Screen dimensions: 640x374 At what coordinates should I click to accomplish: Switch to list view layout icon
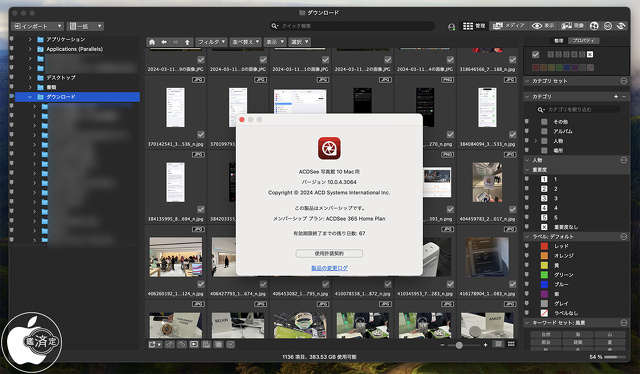tap(498, 344)
